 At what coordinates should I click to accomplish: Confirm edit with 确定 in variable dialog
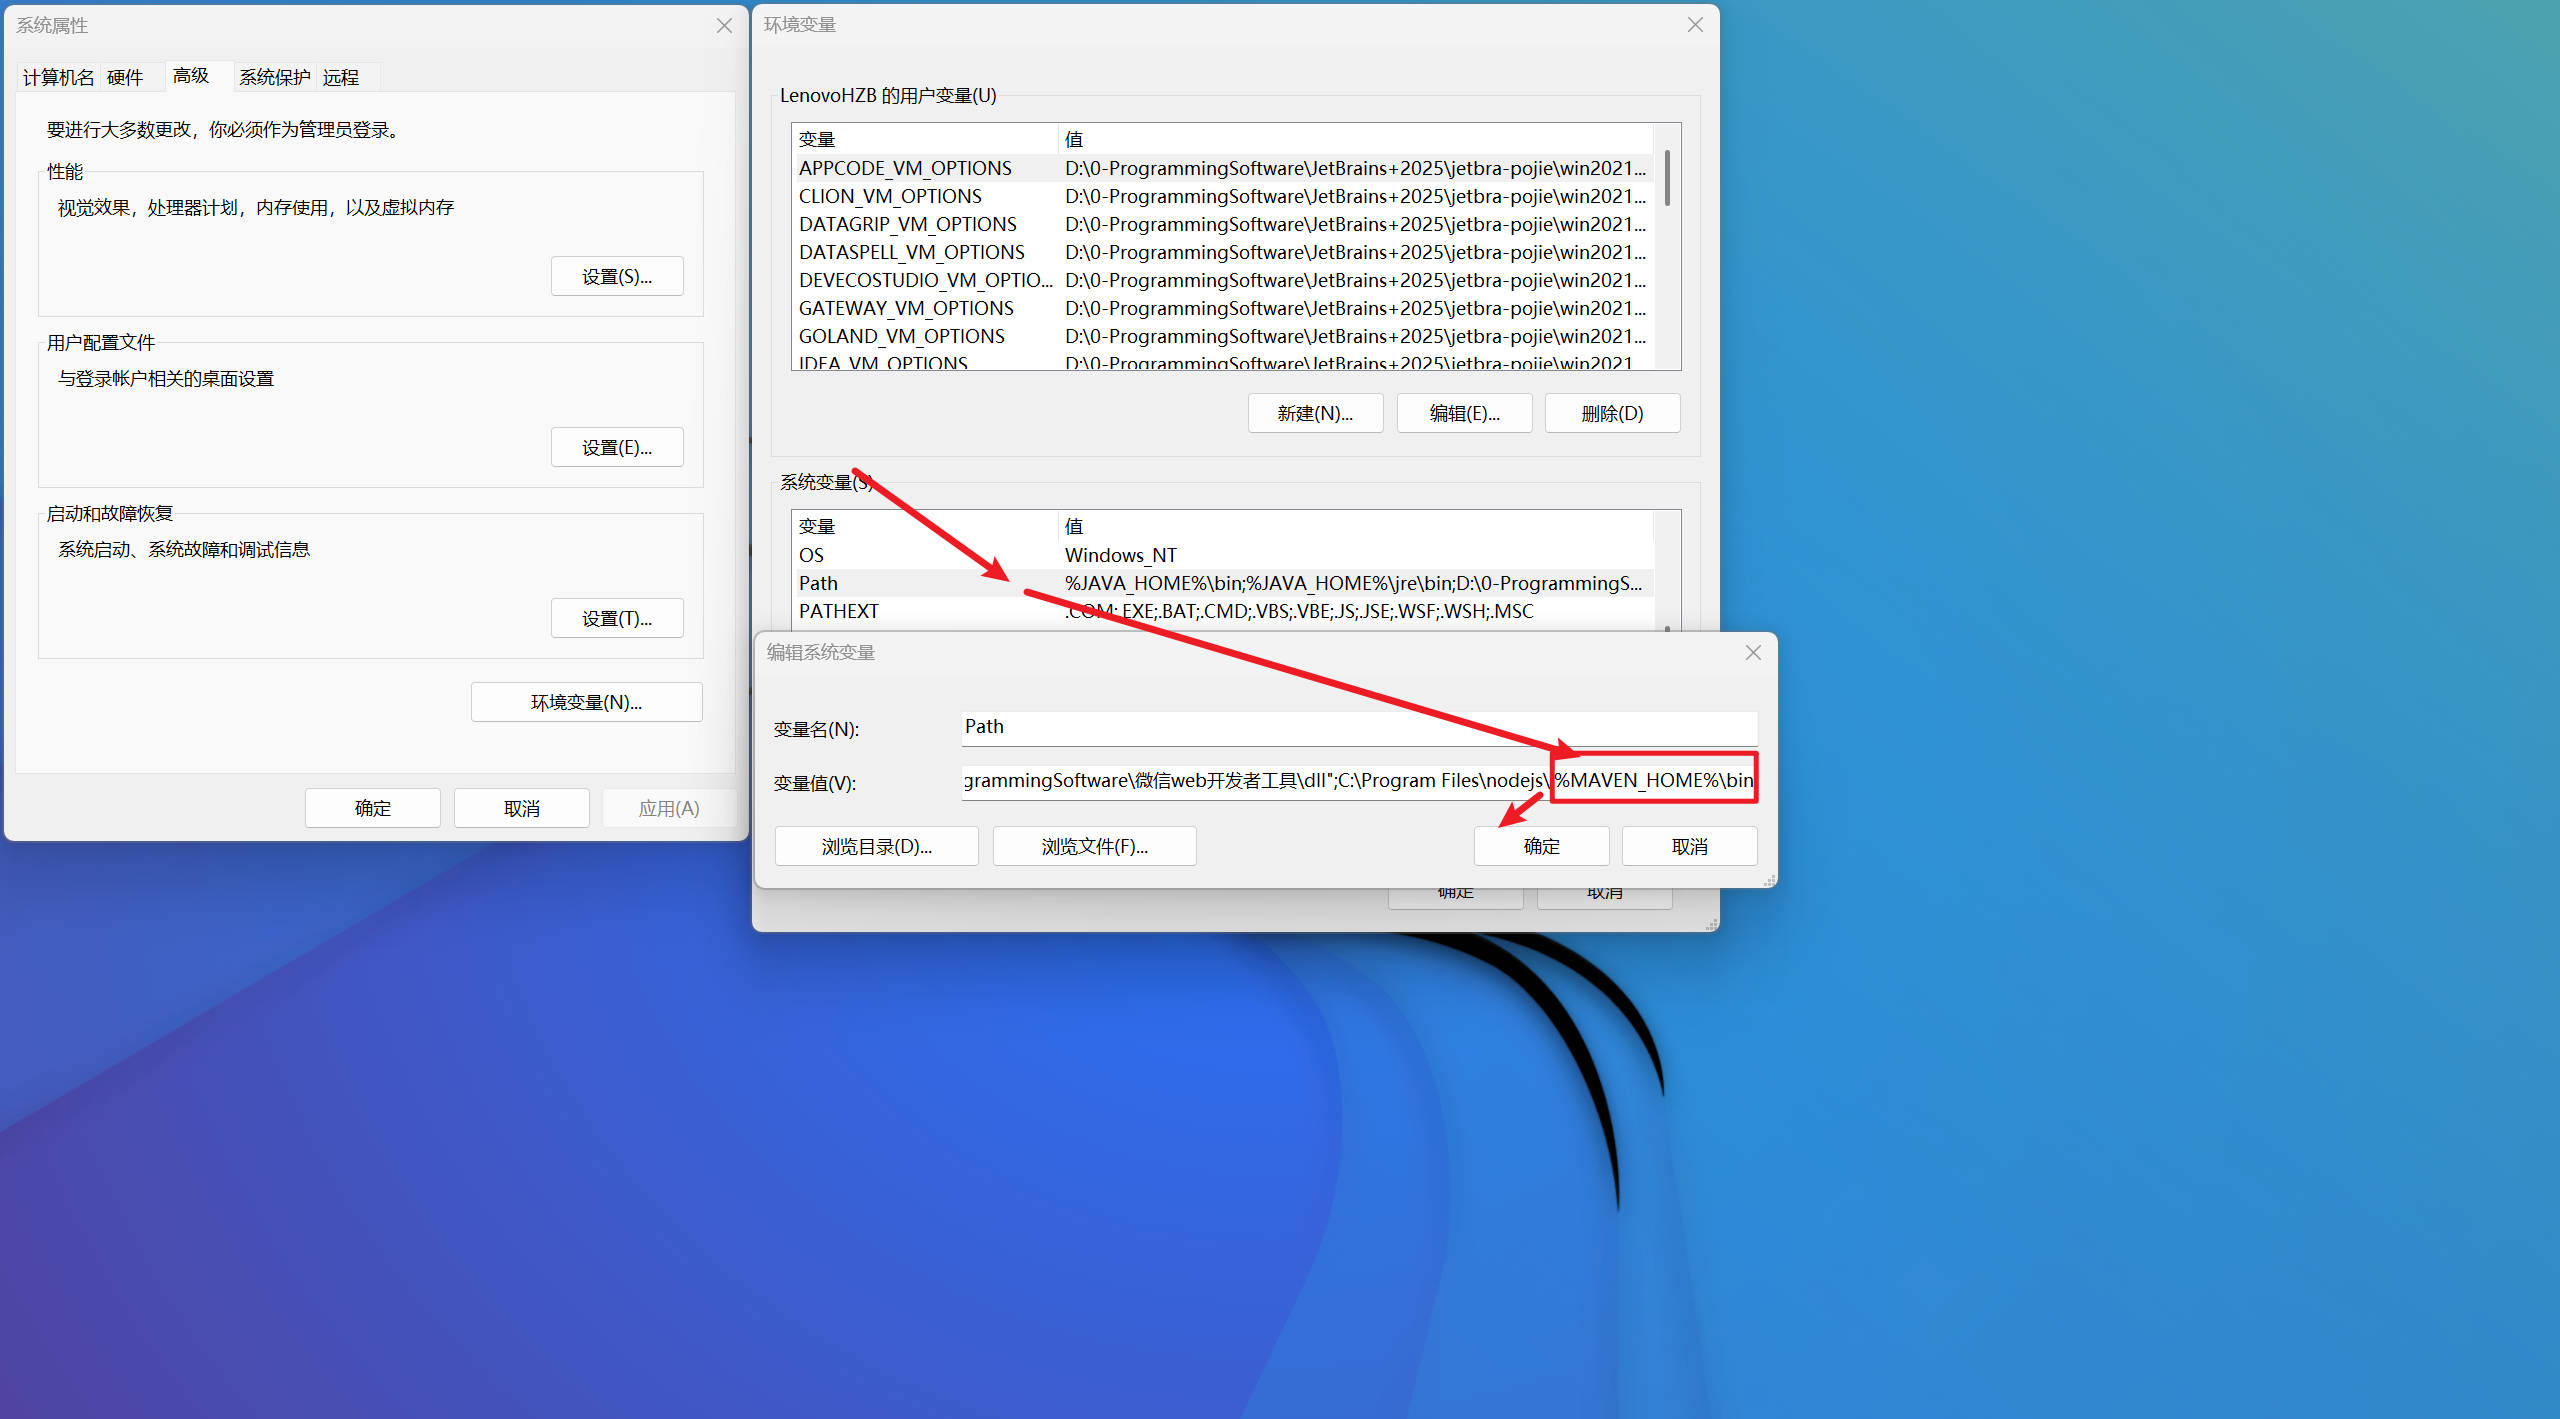(x=1541, y=847)
